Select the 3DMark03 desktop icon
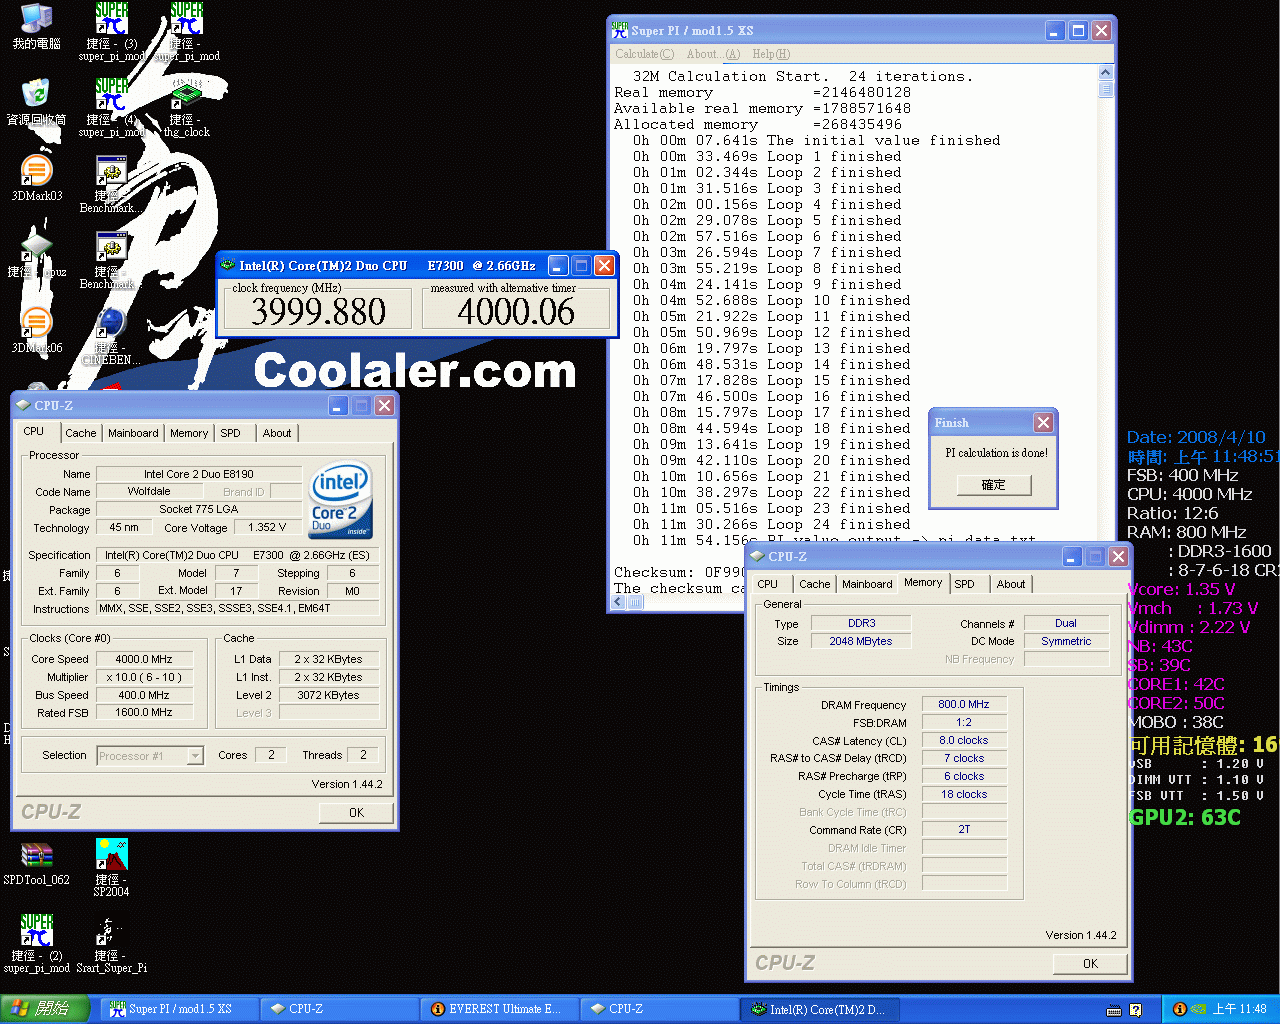 pos(37,171)
